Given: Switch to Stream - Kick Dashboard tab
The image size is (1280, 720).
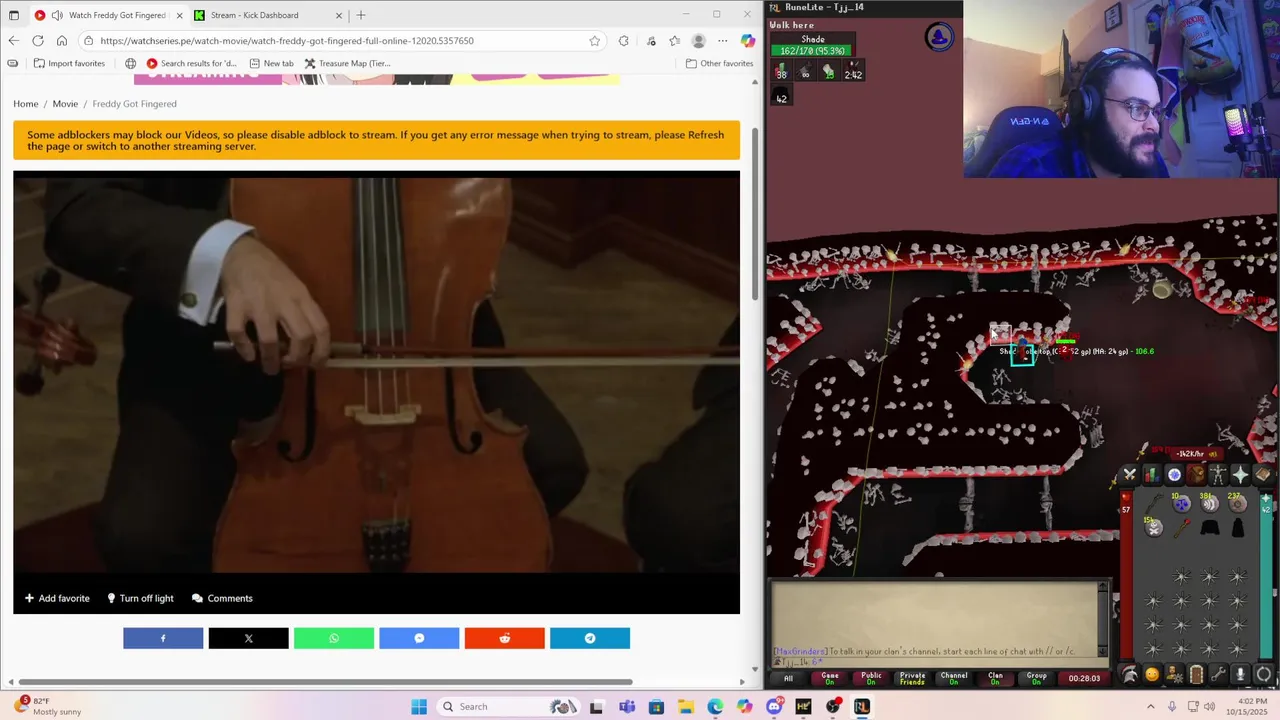Looking at the screenshot, I should point(268,15).
